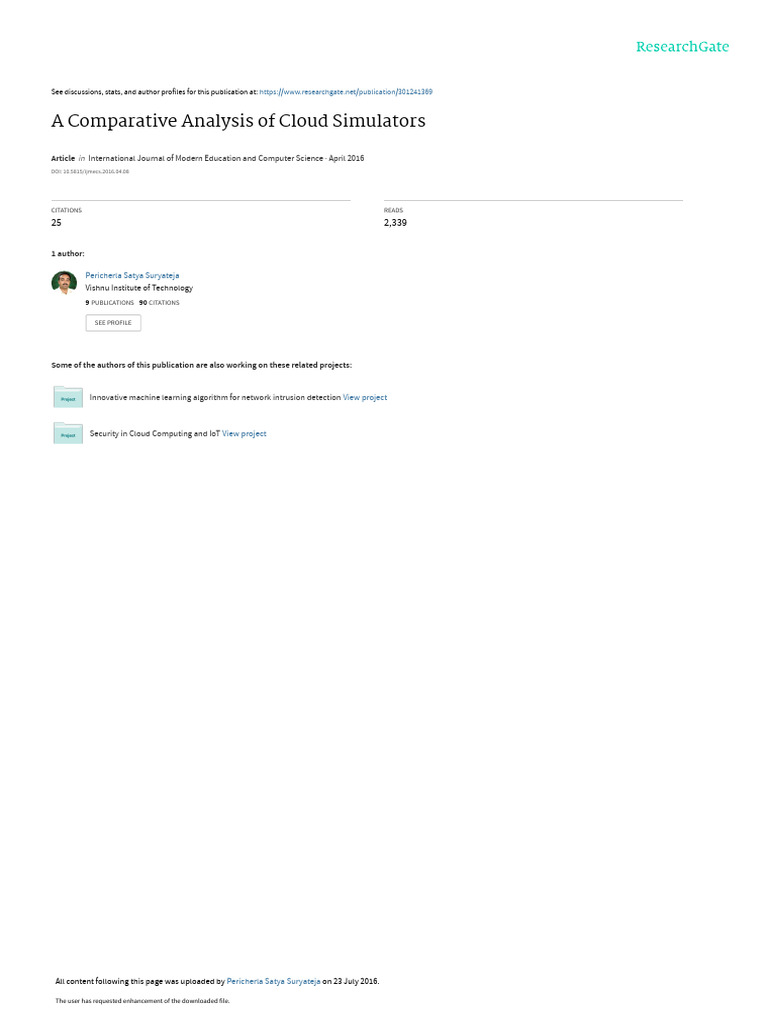
Task: Click the 90 citations author stat
Action: 159,303
